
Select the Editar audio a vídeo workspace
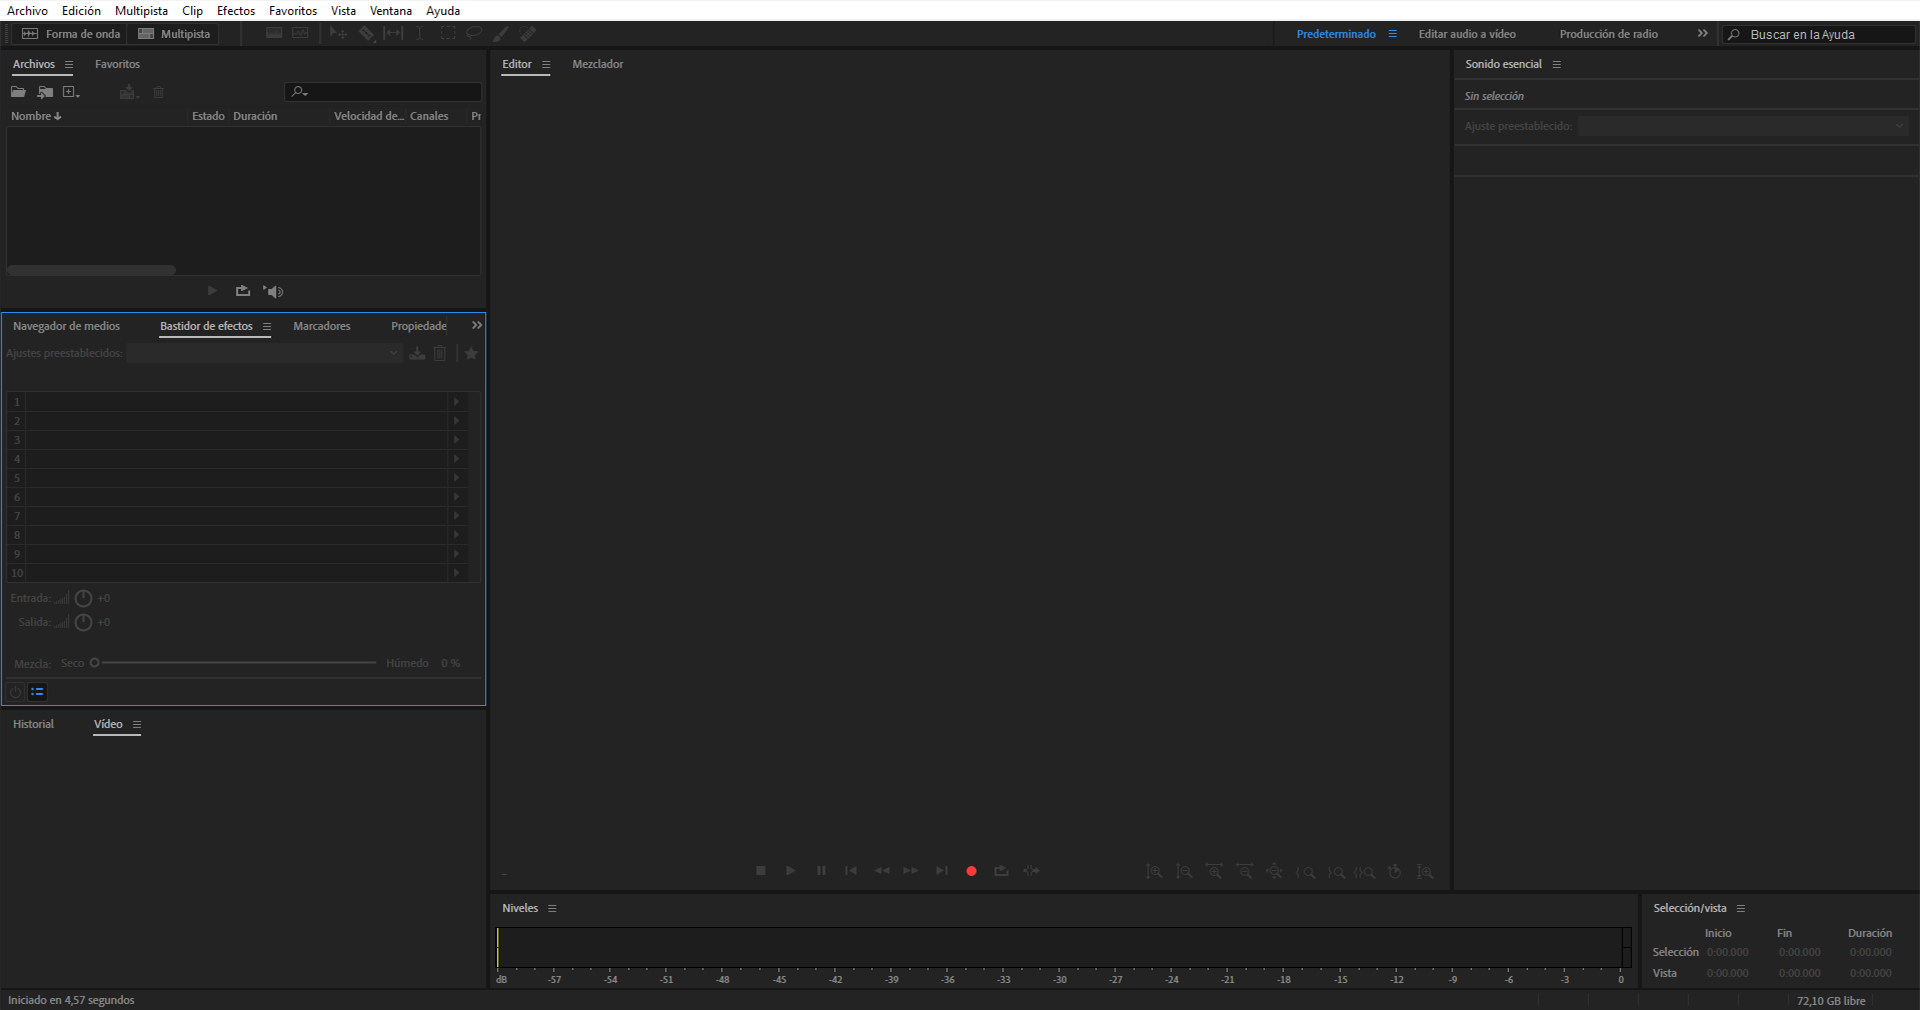tap(1467, 34)
